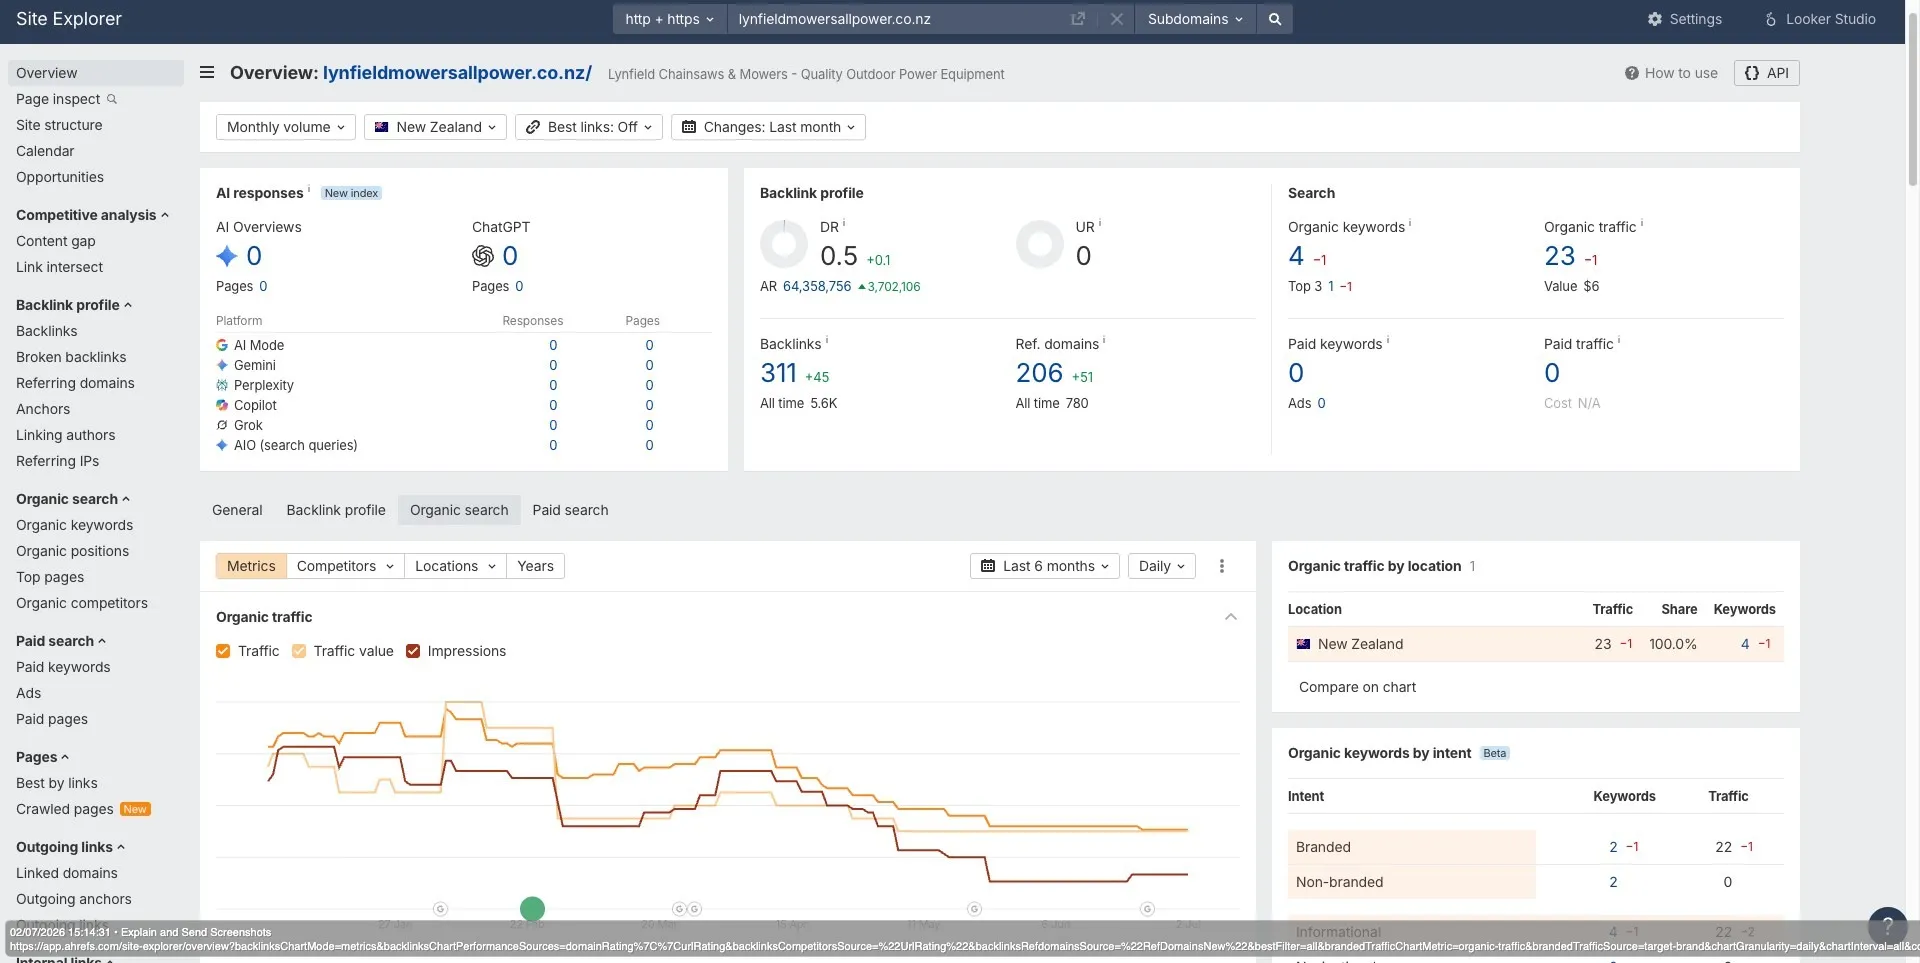
Task: Click the How to use help icon
Action: tap(1632, 73)
